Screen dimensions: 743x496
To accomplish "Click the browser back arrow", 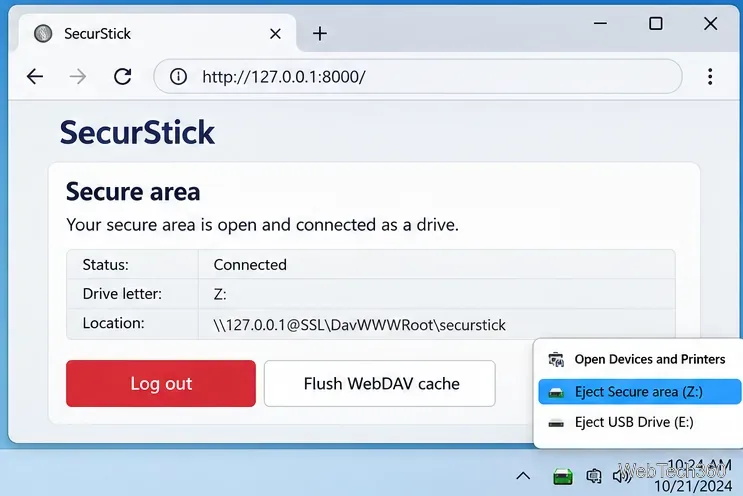I will coord(35,76).
